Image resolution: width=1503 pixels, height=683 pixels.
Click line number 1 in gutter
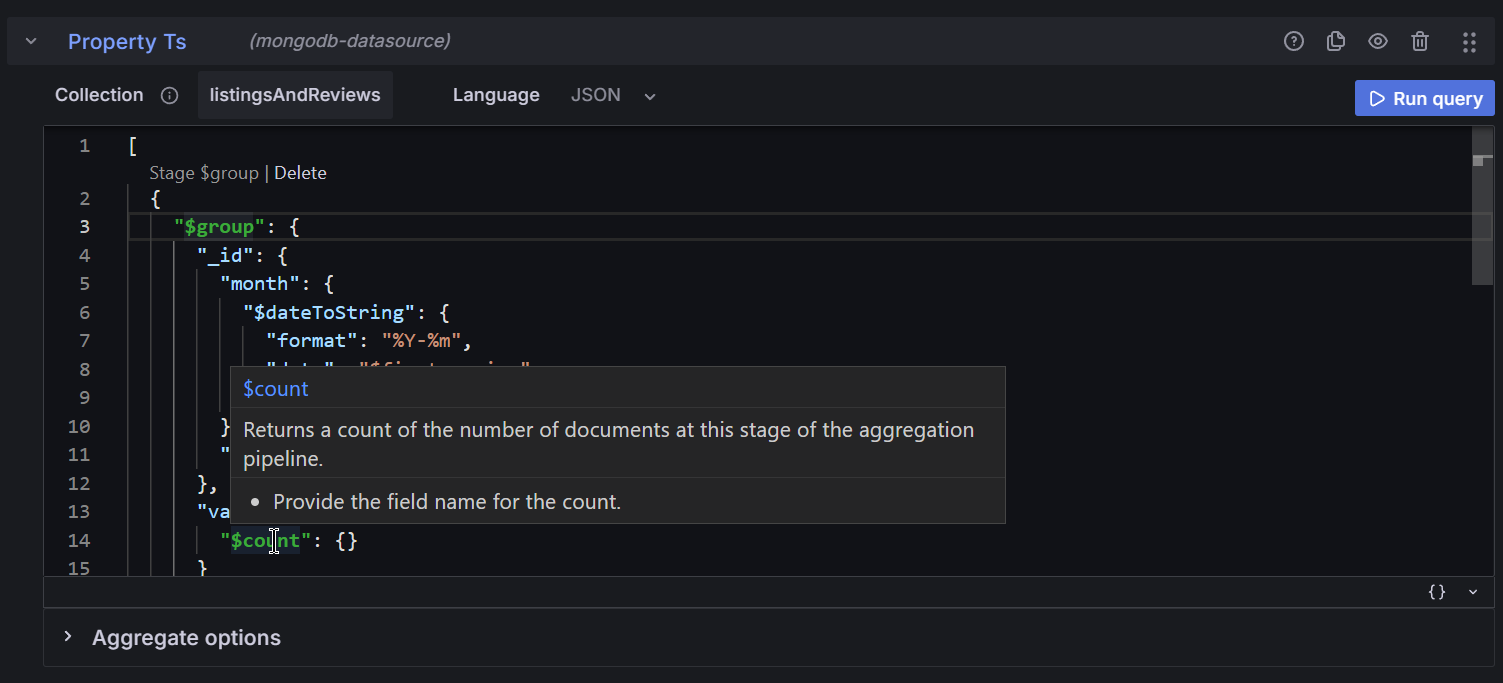coord(85,146)
